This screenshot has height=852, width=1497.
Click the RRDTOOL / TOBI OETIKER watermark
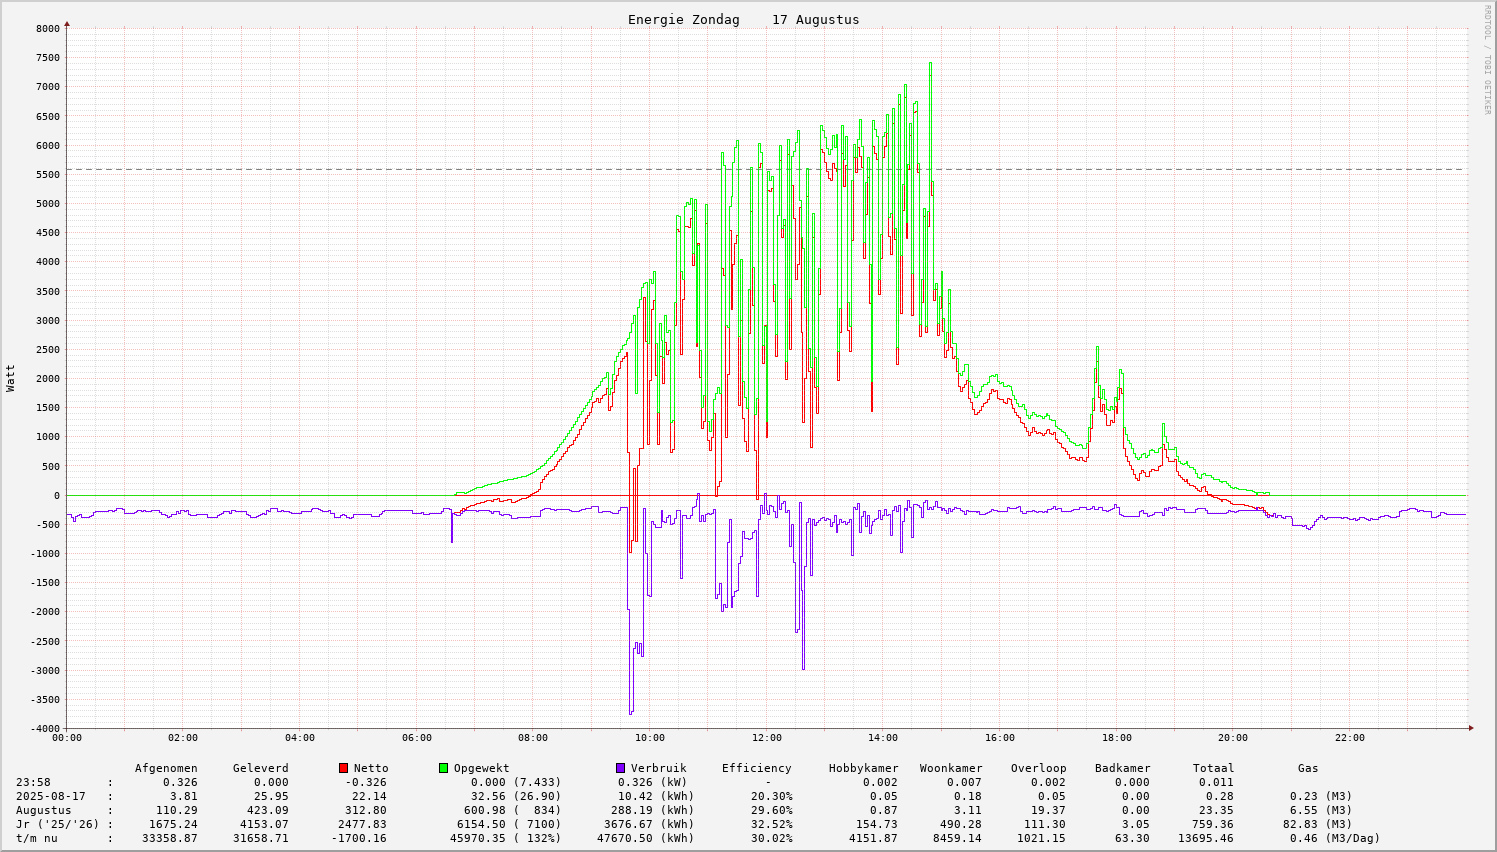1487,59
